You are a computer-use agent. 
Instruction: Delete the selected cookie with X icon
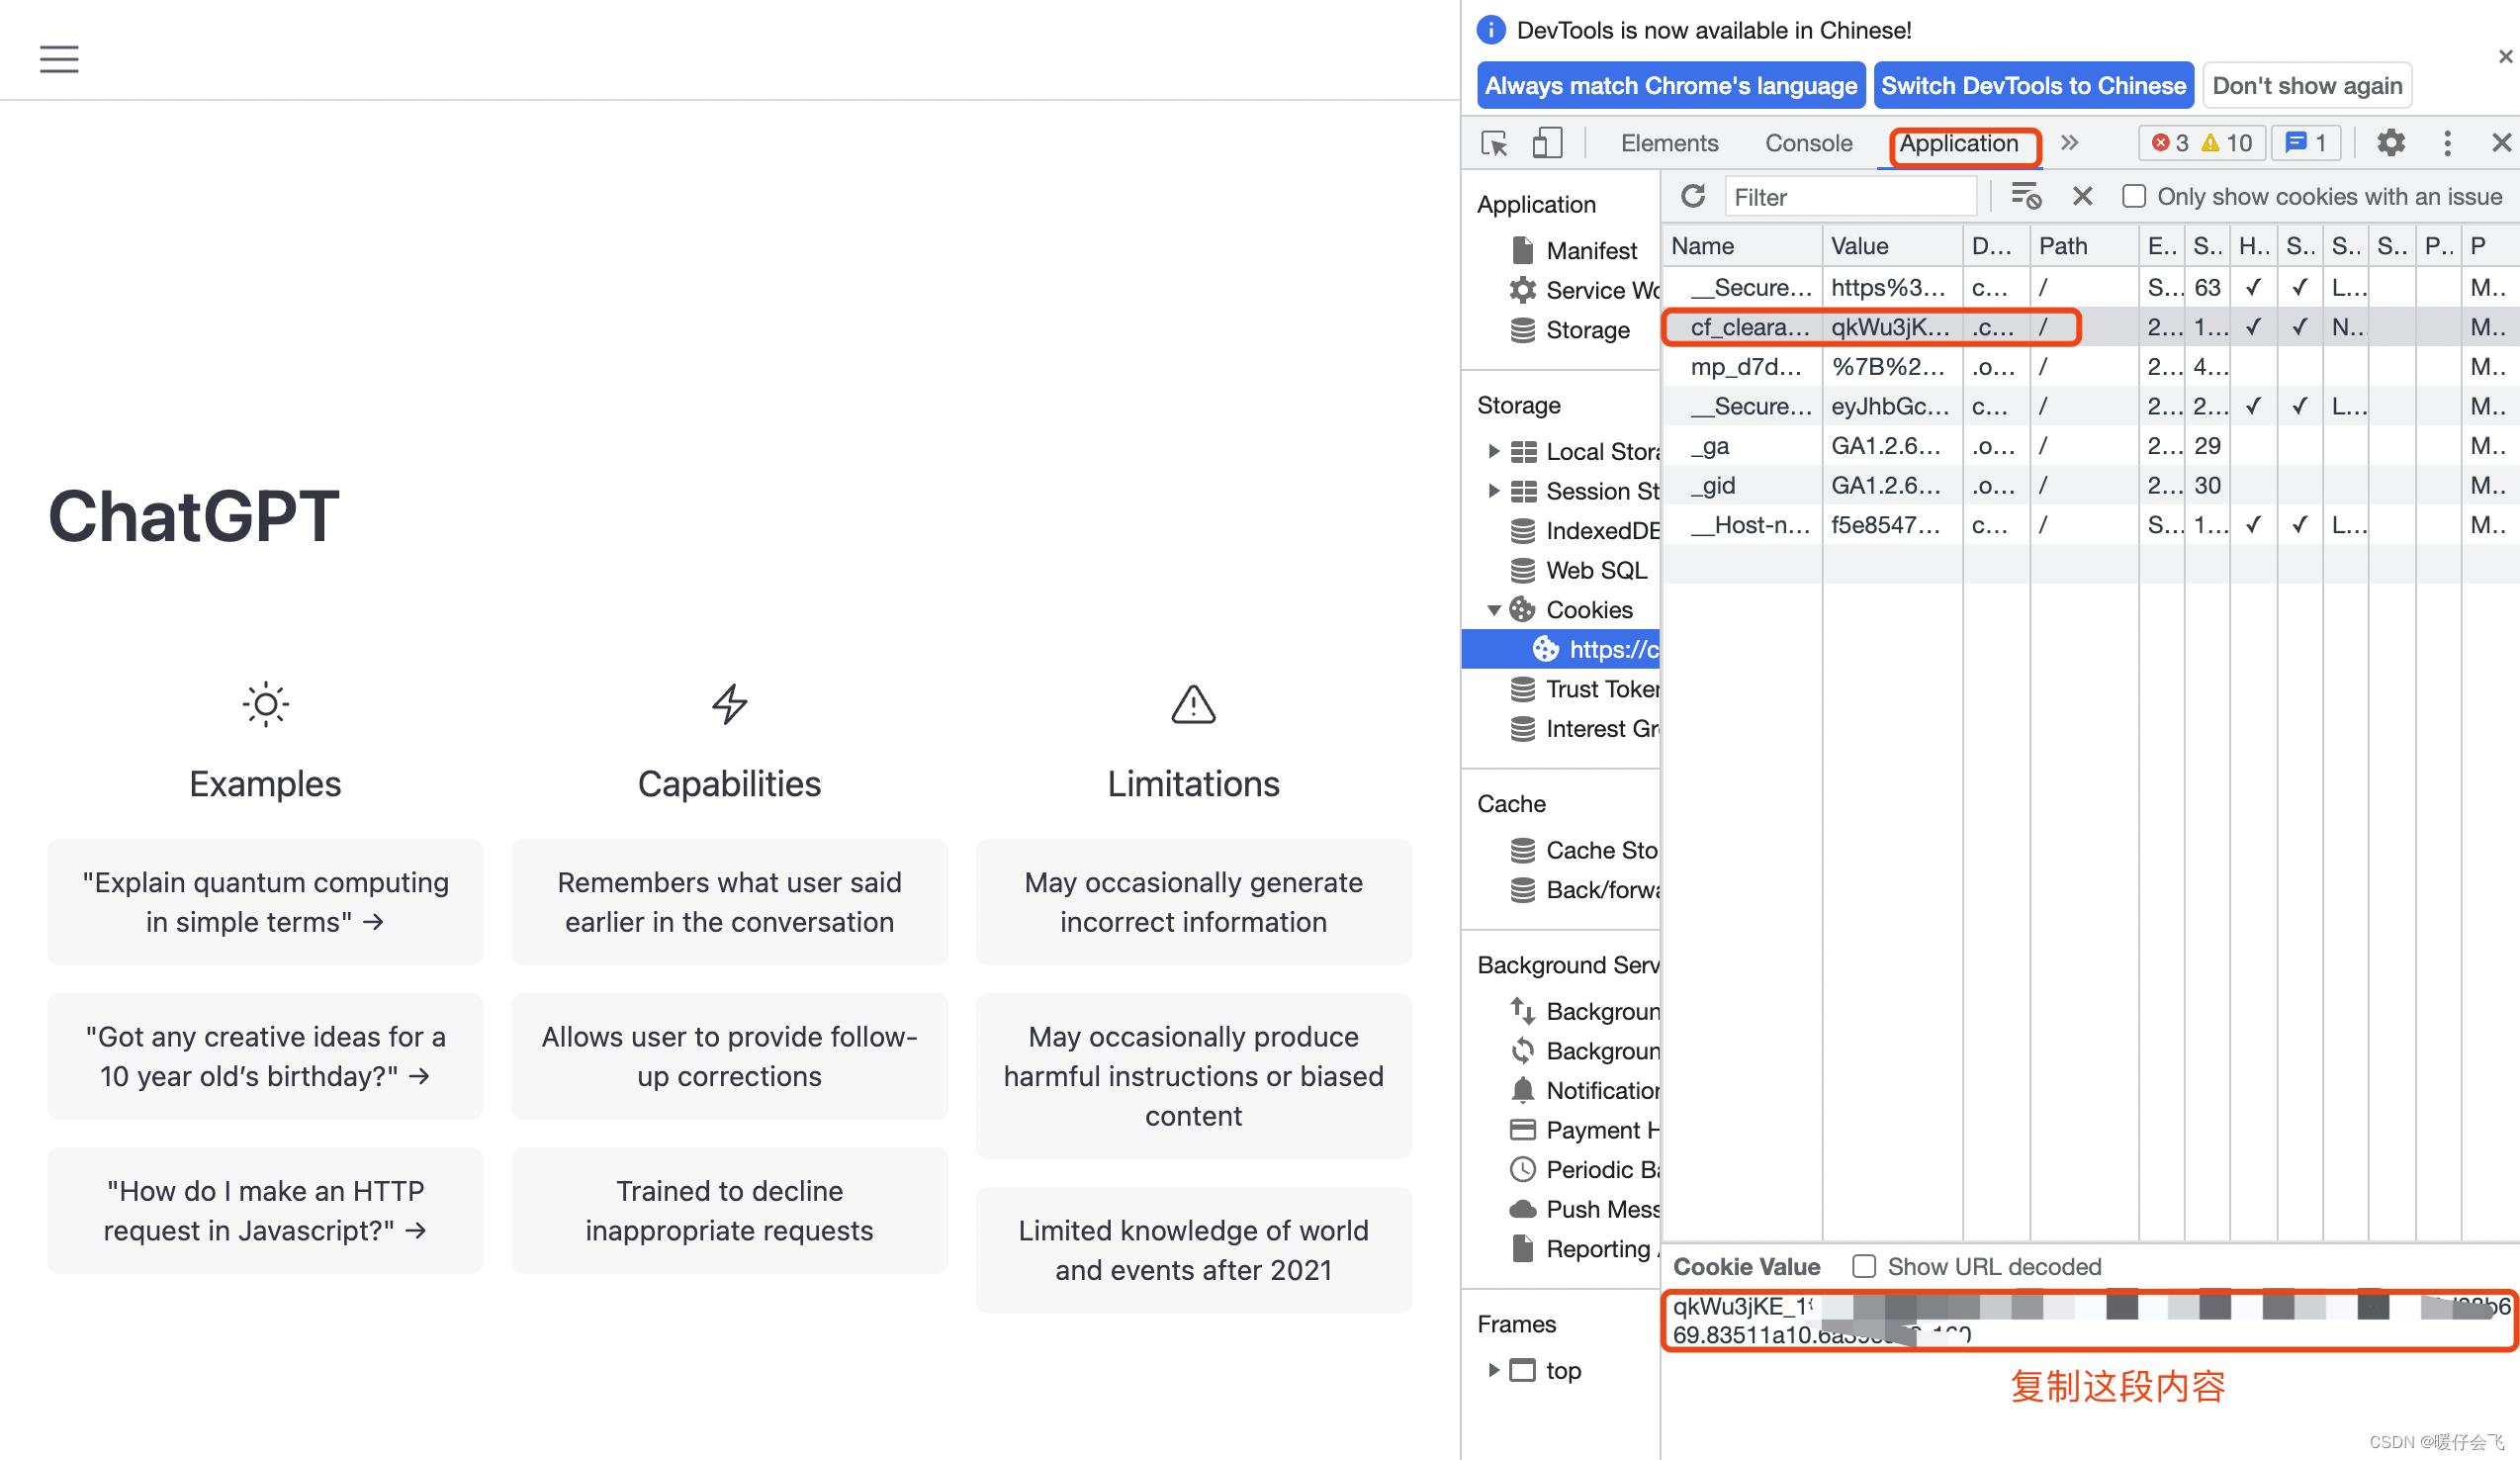(2082, 196)
